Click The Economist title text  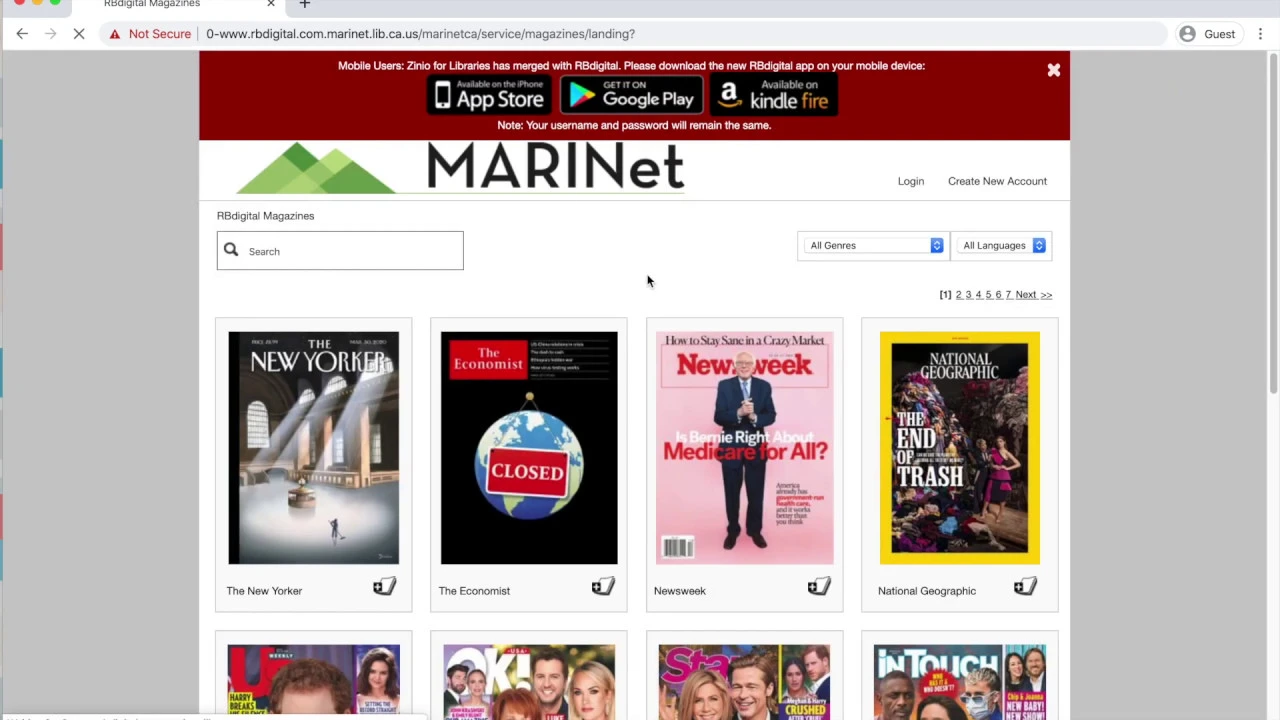coord(474,591)
